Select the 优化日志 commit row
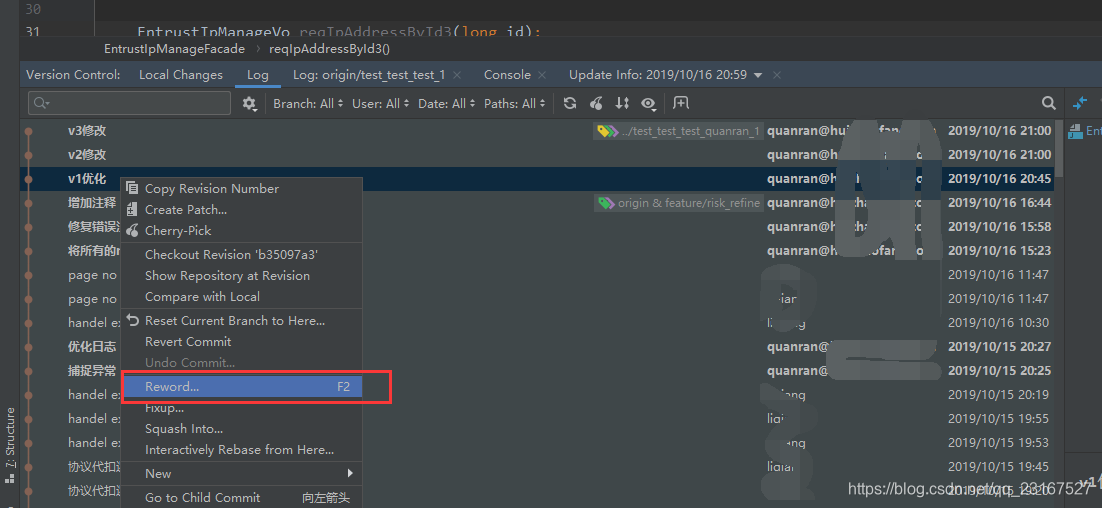Viewport: 1102px width, 508px height. 538,346
